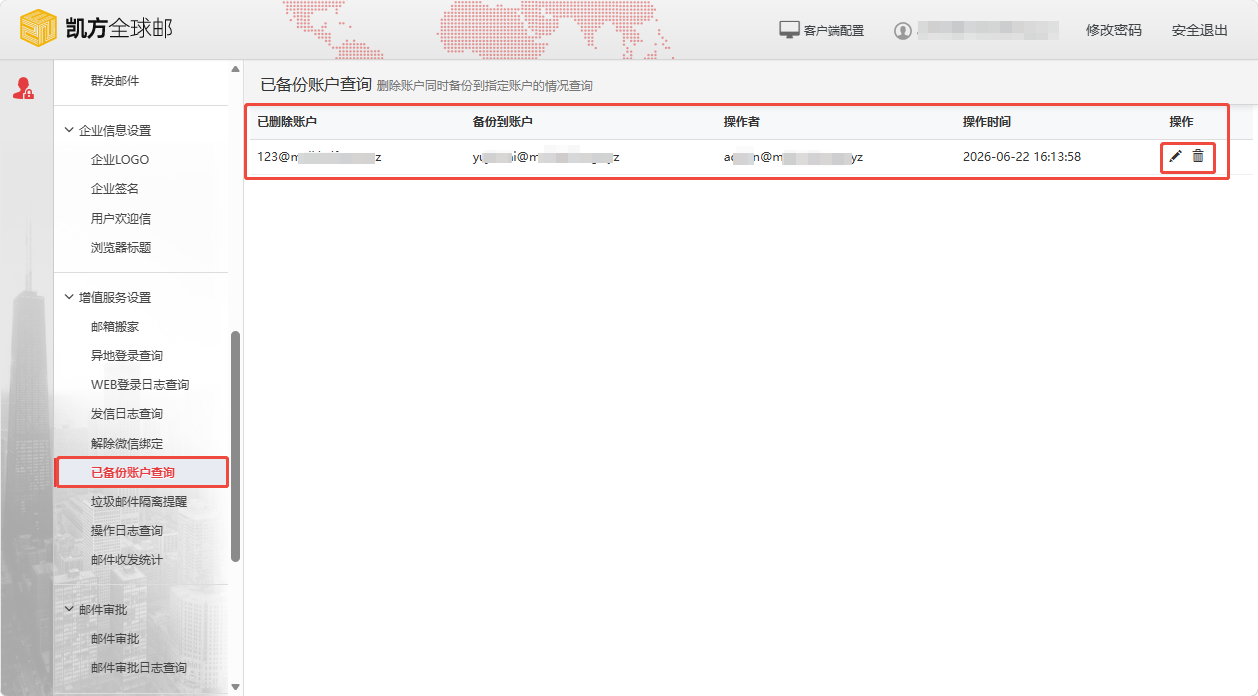Go to 企业签名 page
The width and height of the screenshot is (1258, 696).
[115, 188]
